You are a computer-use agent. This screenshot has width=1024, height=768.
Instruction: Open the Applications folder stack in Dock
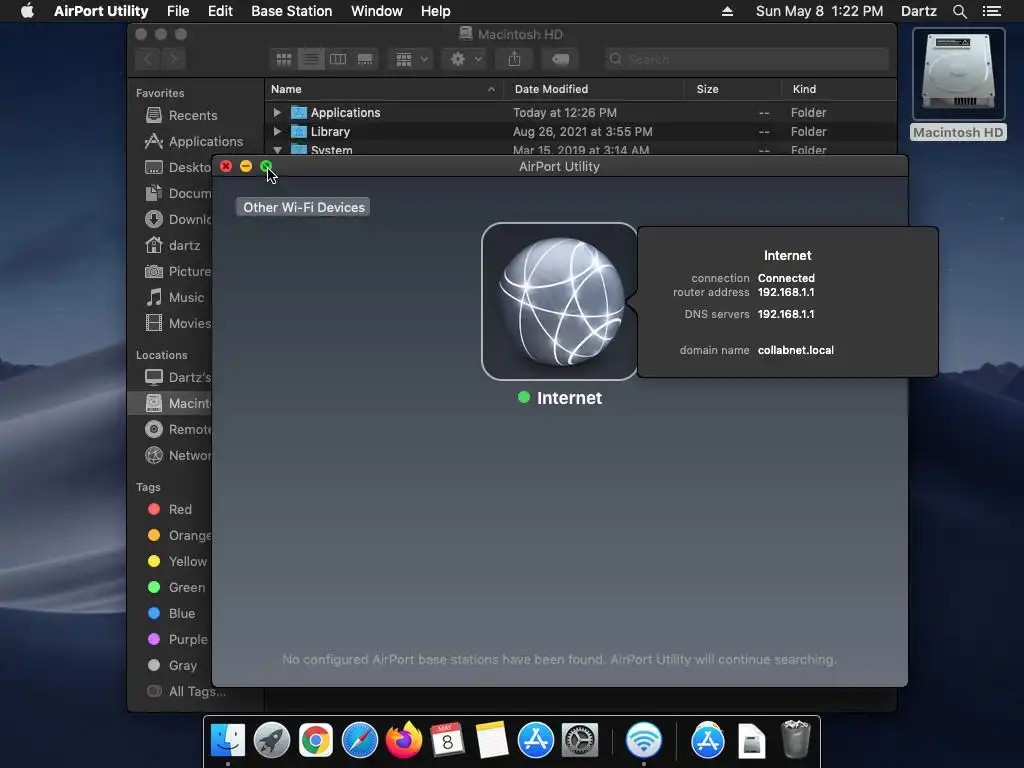pyautogui.click(x=708, y=740)
